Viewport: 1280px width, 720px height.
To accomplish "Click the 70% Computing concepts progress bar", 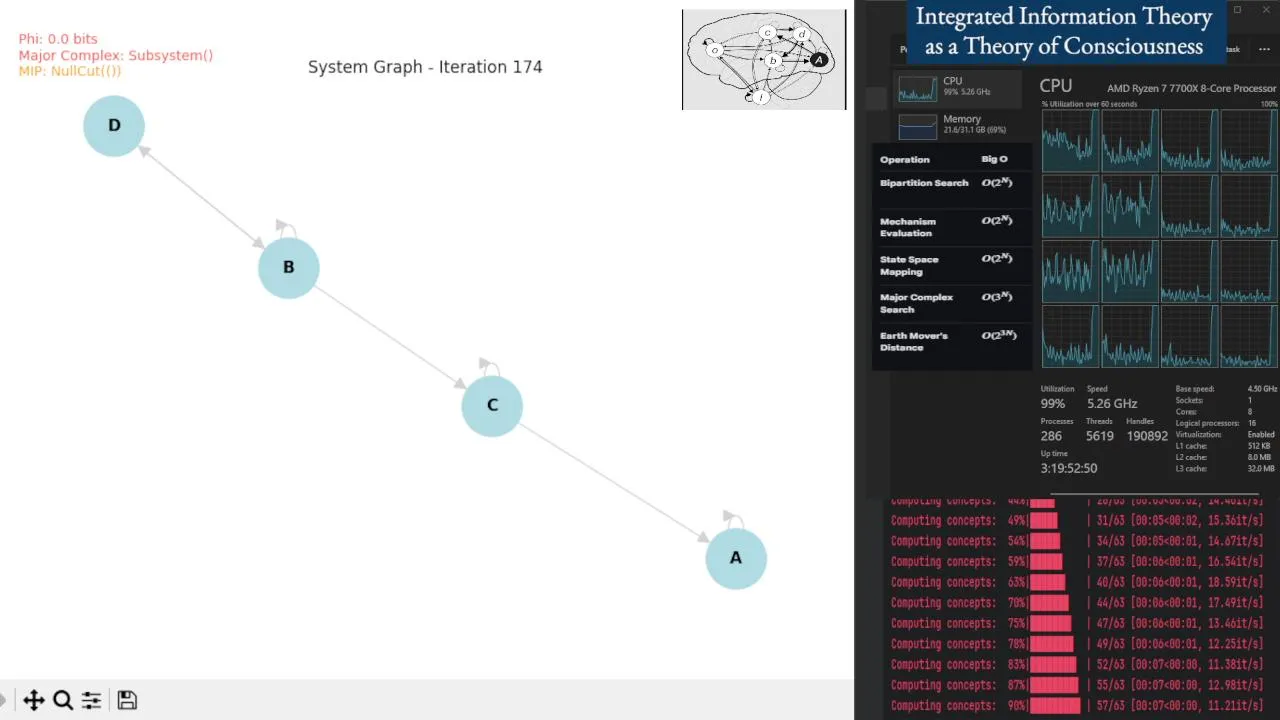I will click(x=1049, y=603).
